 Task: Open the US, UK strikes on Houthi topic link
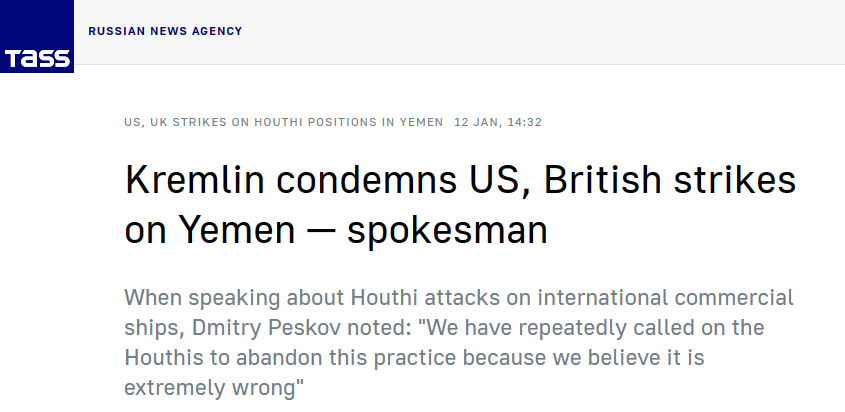[x=283, y=122]
